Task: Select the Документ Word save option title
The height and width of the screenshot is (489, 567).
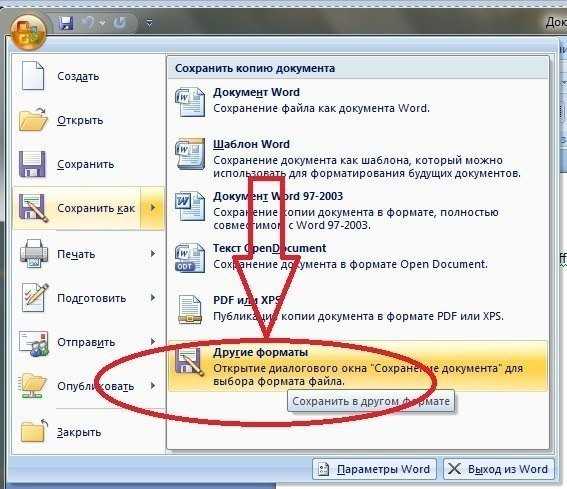Action: click(256, 92)
